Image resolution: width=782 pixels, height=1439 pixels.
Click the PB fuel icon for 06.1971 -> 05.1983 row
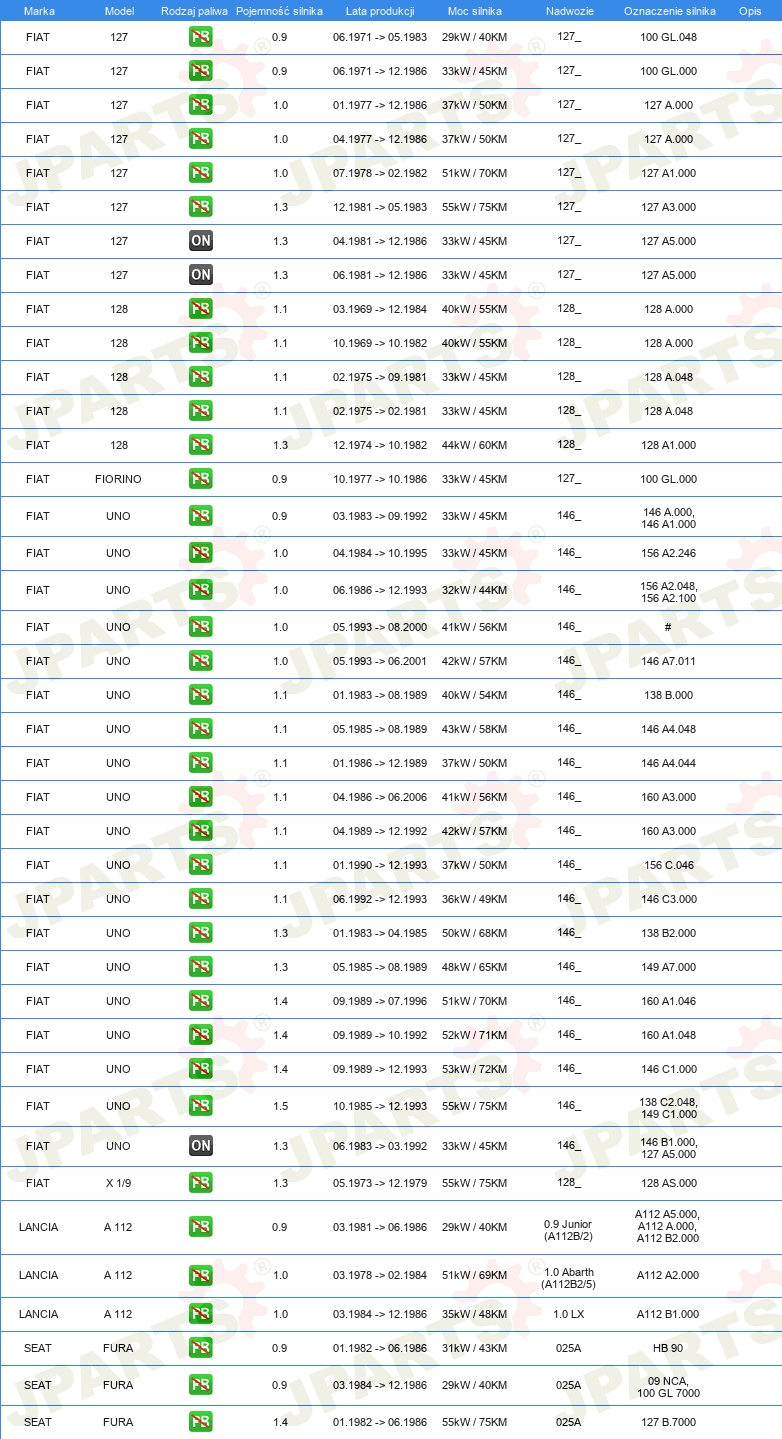click(200, 37)
